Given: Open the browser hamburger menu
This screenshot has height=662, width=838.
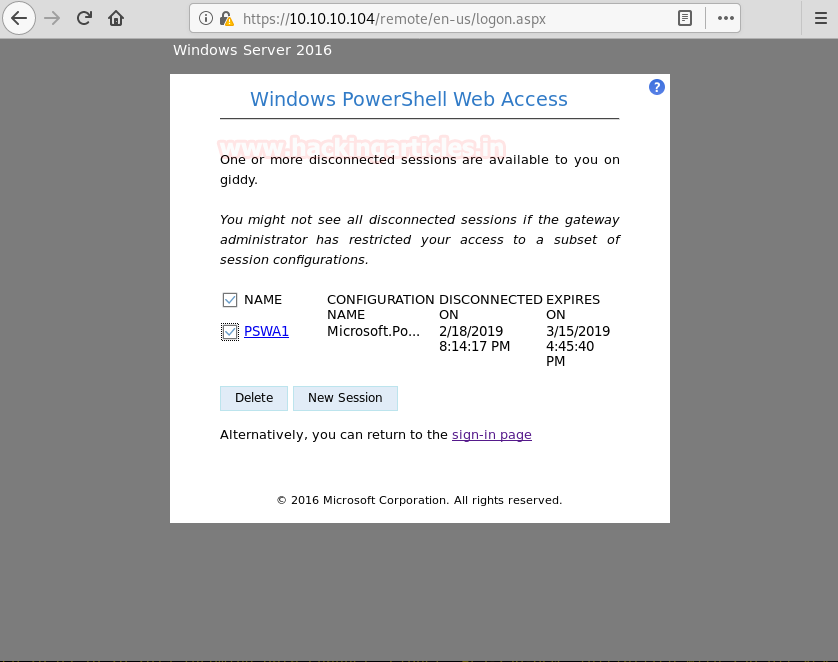Looking at the screenshot, I should pos(821,18).
